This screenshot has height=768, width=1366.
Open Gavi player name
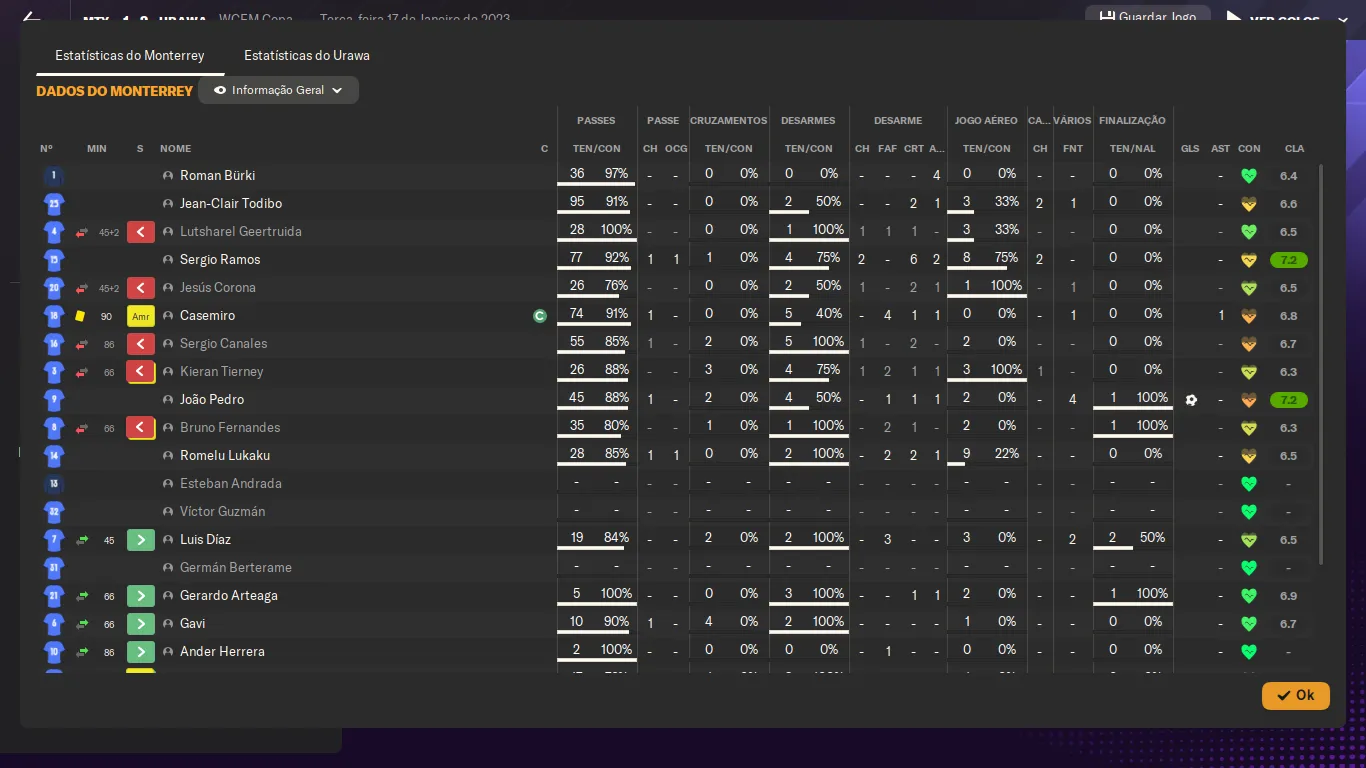[193, 624]
